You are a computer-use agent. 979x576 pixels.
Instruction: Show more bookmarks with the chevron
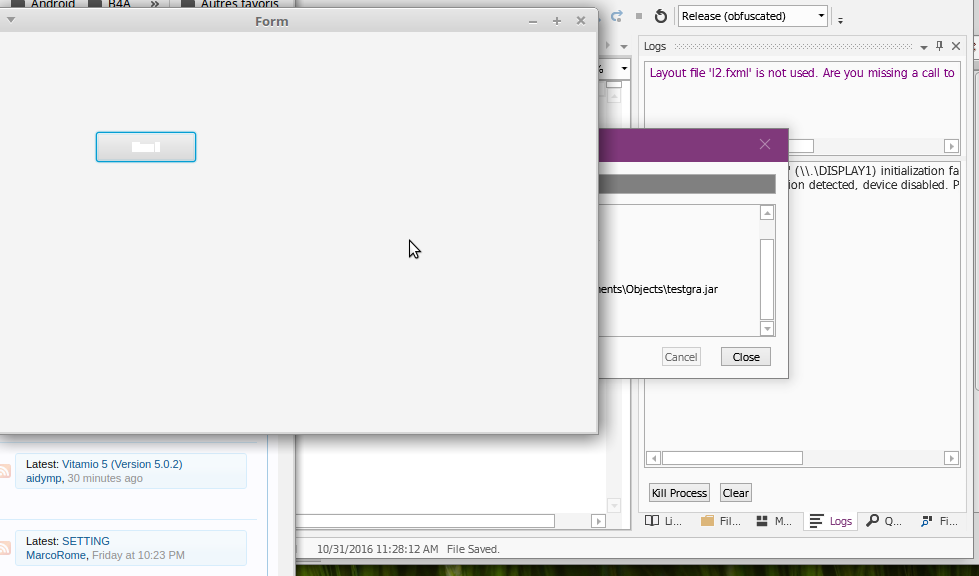pyautogui.click(x=155, y=4)
